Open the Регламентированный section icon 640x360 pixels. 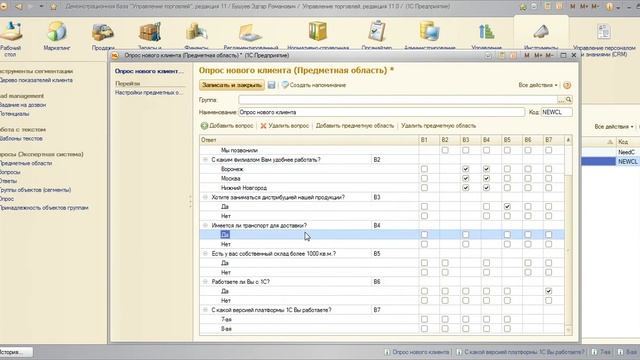coord(250,32)
